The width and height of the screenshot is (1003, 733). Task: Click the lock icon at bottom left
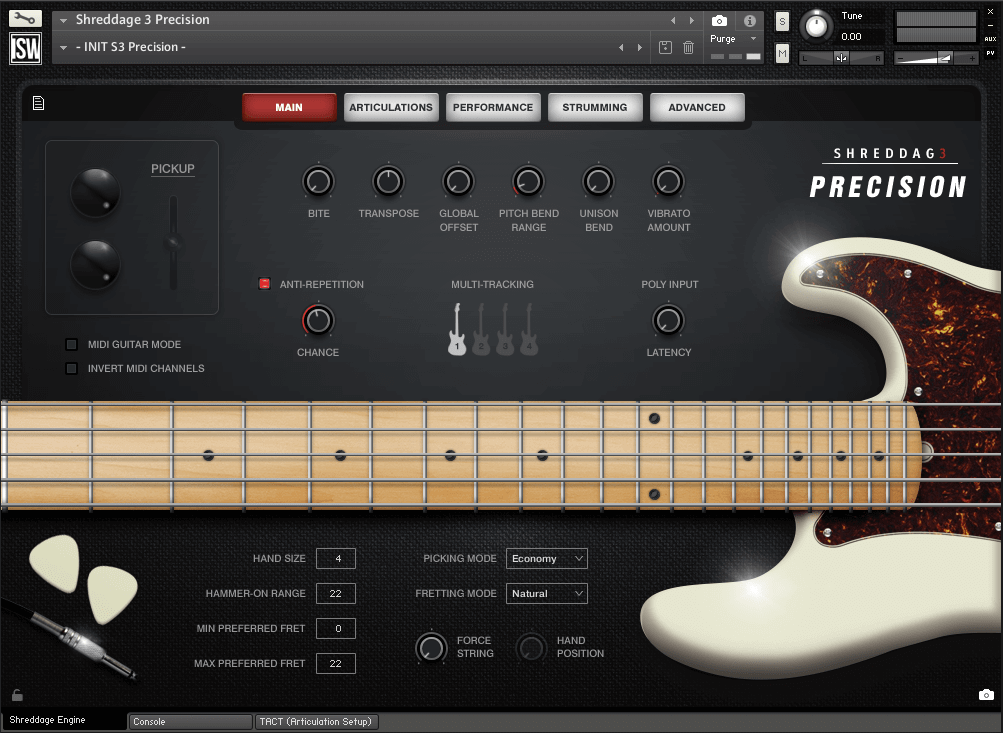click(x=16, y=694)
